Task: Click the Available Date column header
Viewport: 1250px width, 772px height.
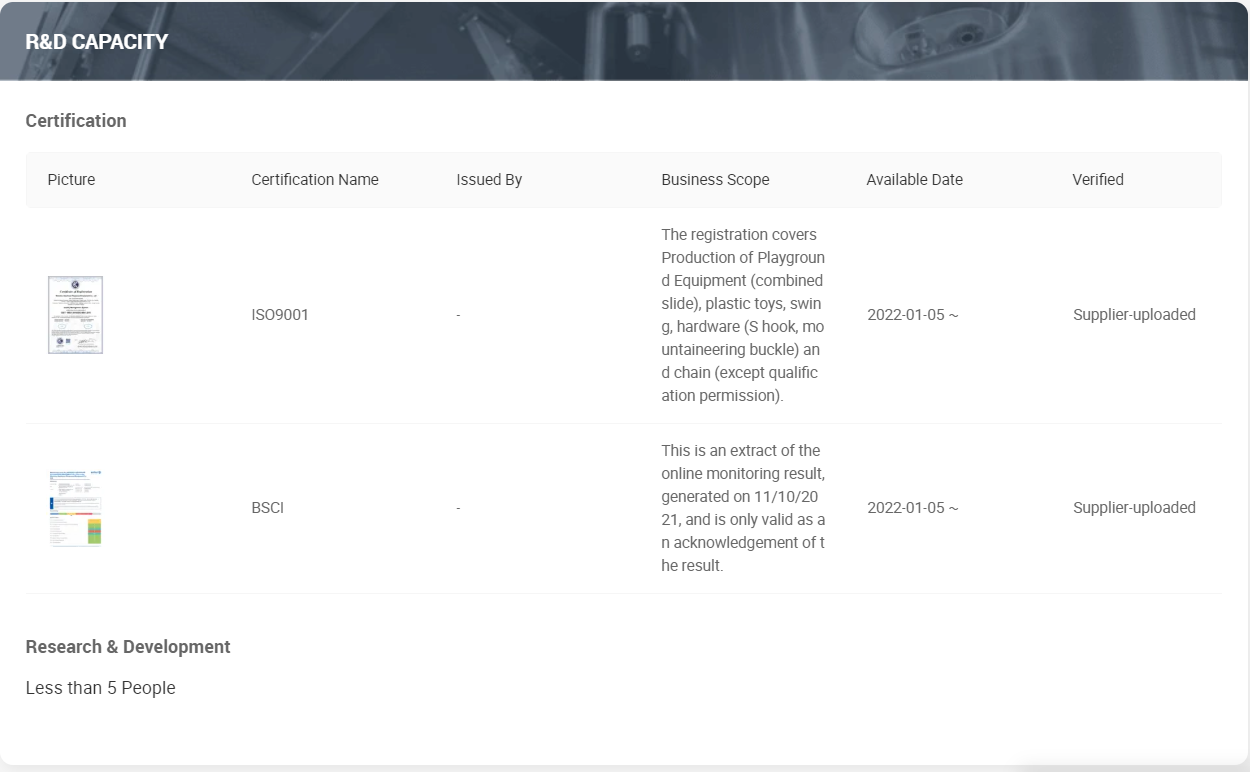Action: (x=914, y=180)
